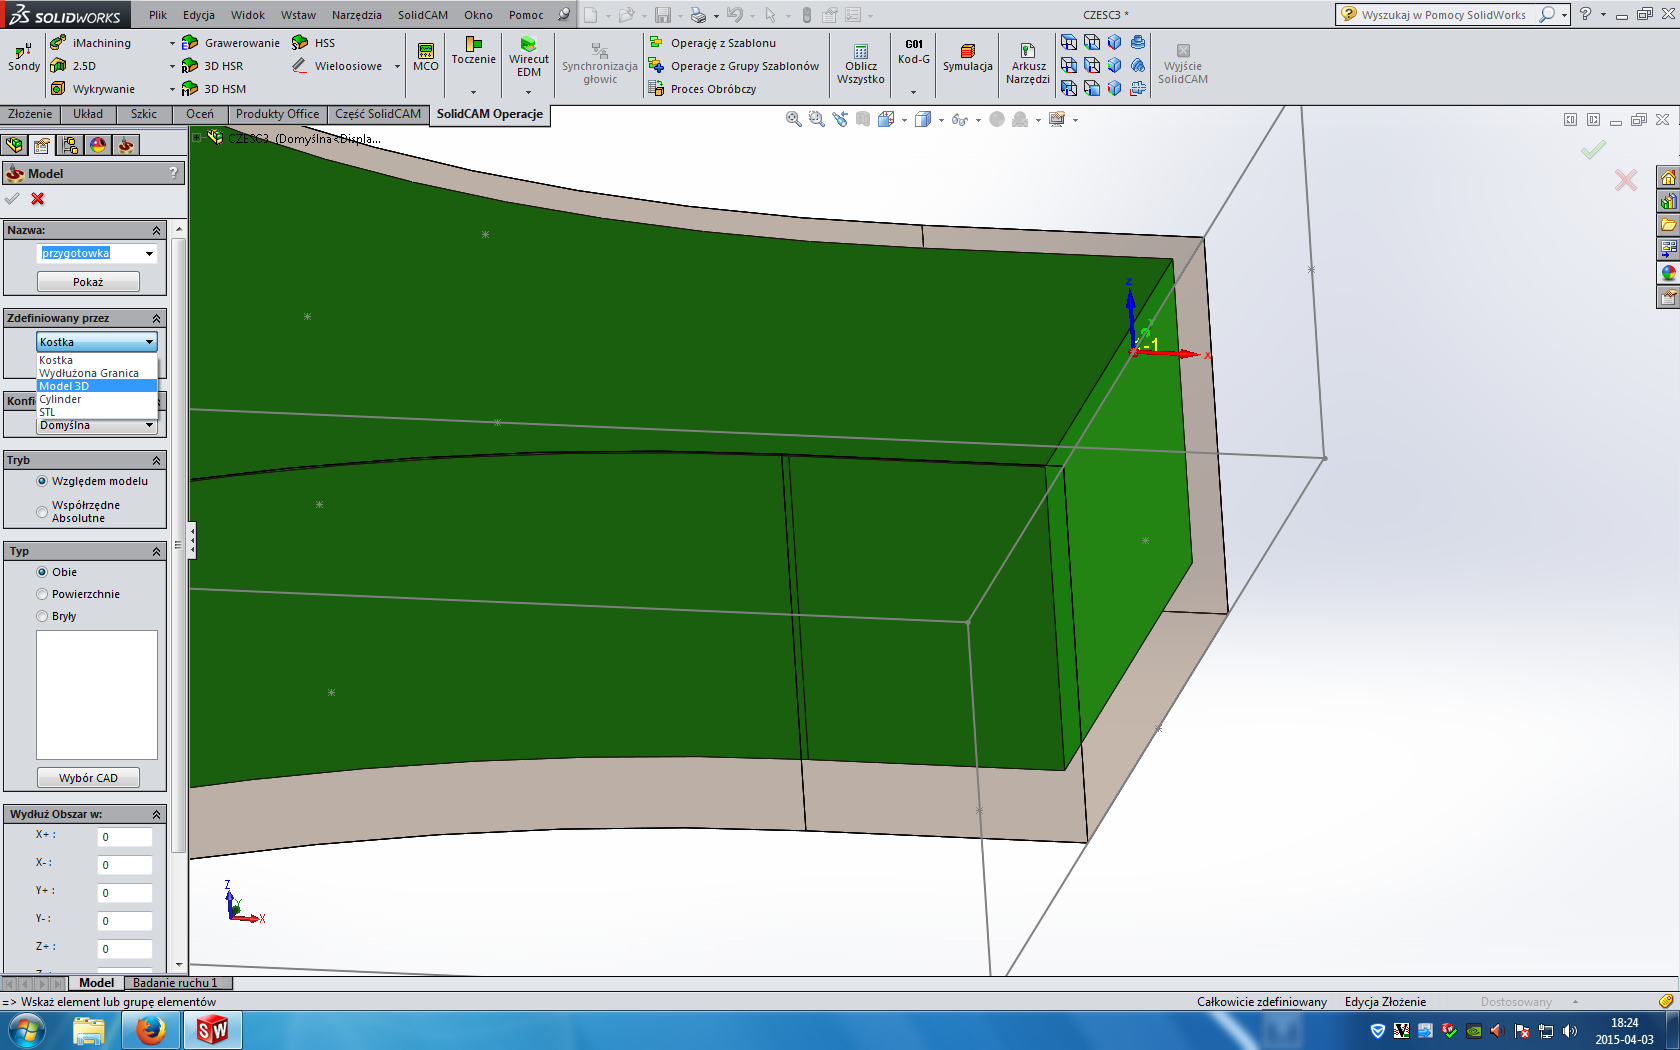Click the Pokaż button
The width and height of the screenshot is (1680, 1050).
(x=88, y=282)
